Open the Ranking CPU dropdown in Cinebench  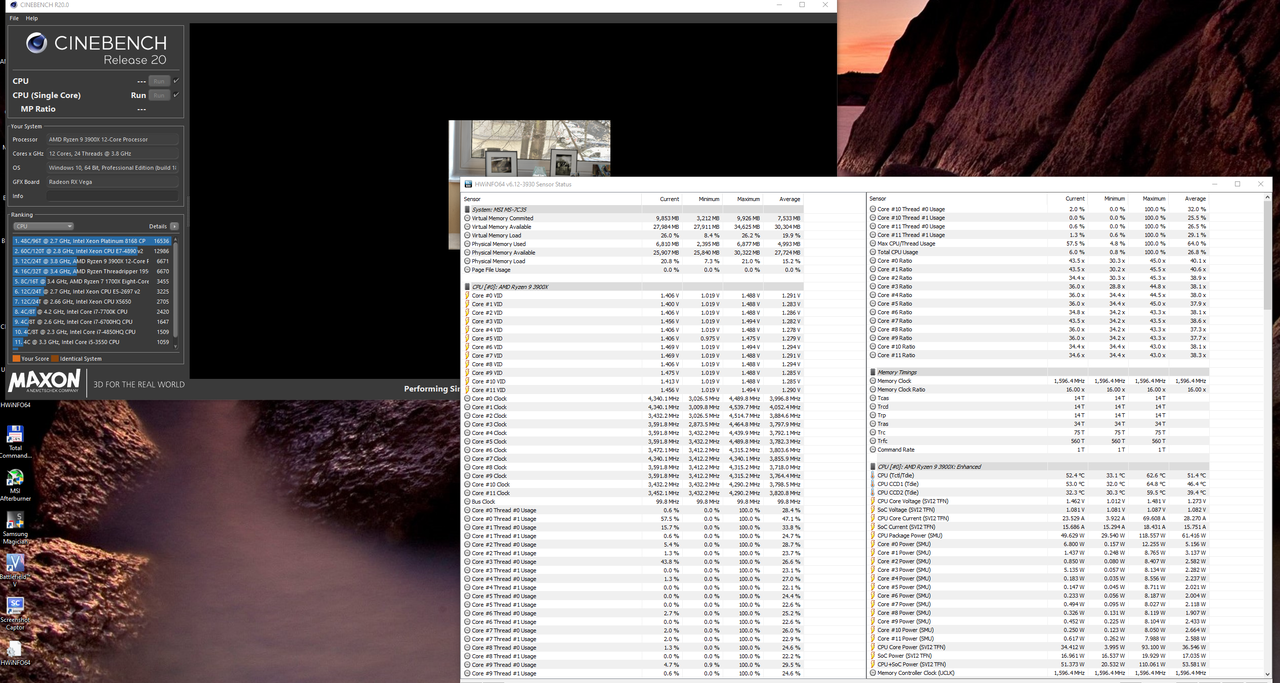[42, 226]
